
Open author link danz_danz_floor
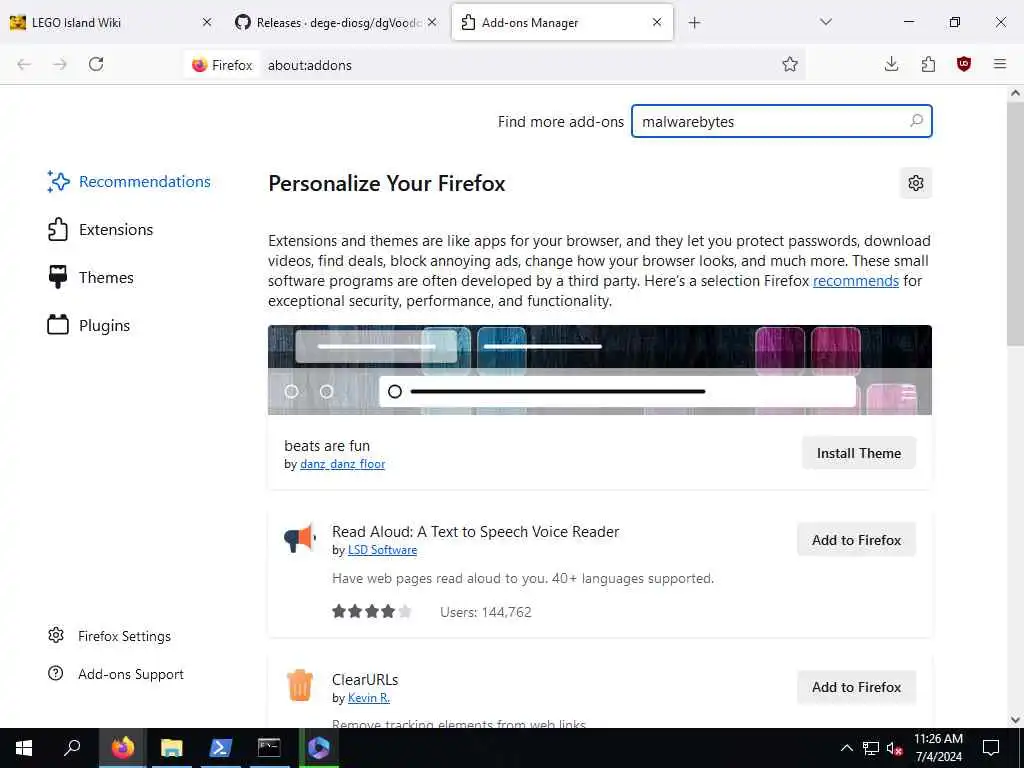coord(342,464)
